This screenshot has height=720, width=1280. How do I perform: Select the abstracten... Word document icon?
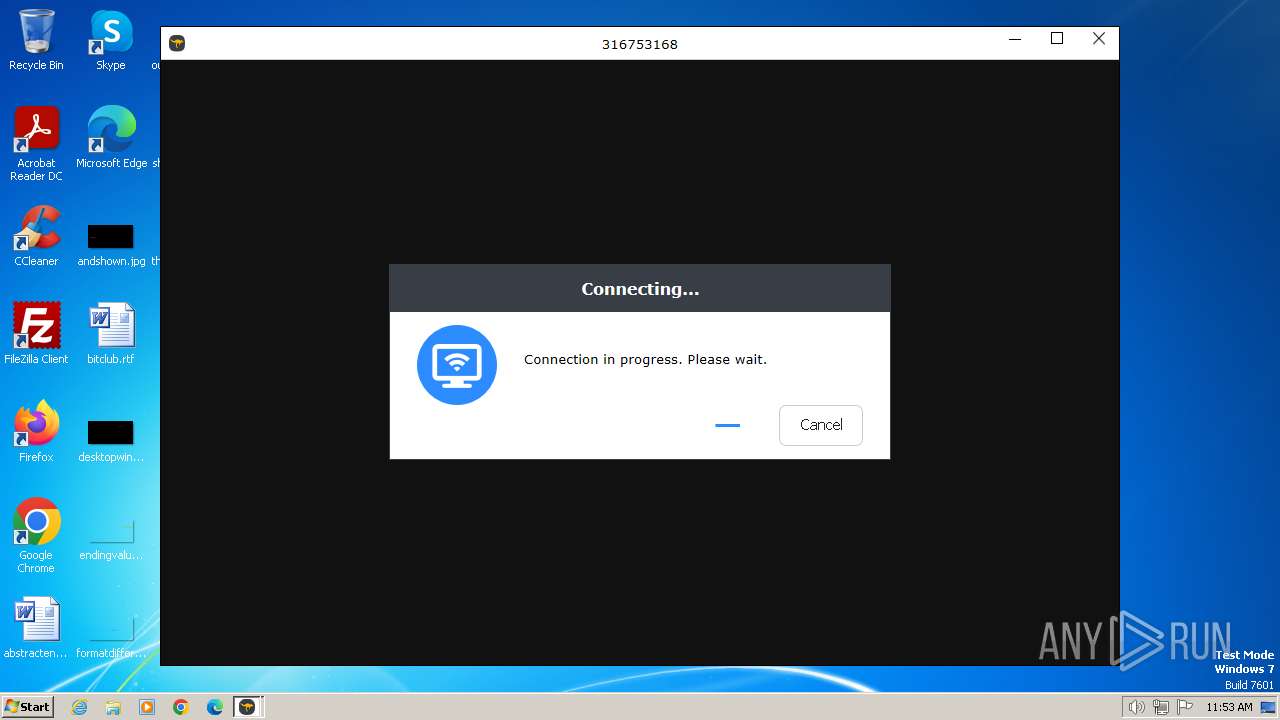(36, 627)
